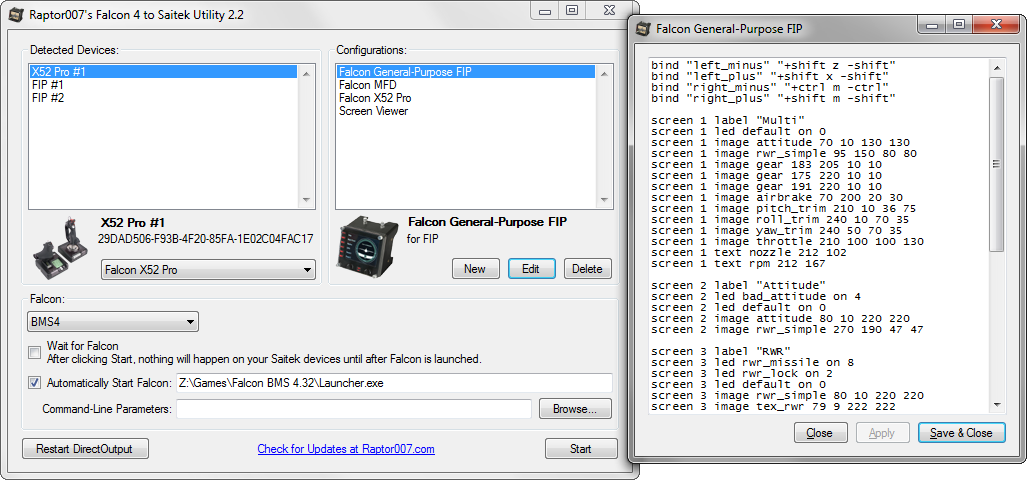Click the line screen 2 led bad_attitude on 4
Viewport: 1027px width, 480px height.
coord(756,297)
